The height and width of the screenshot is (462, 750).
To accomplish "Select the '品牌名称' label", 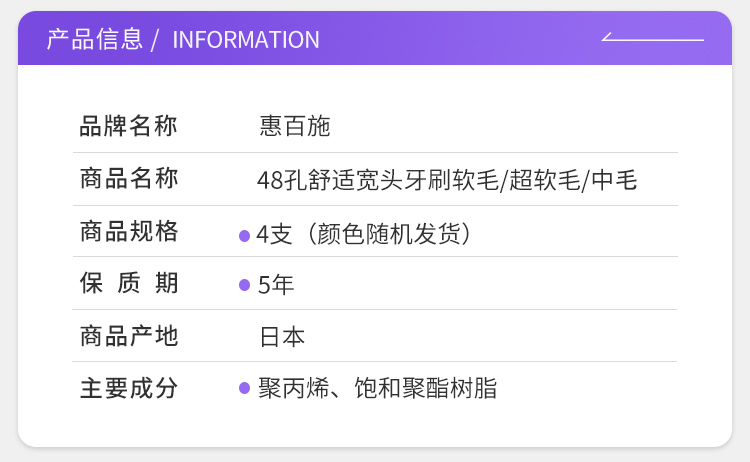I will pos(128,126).
